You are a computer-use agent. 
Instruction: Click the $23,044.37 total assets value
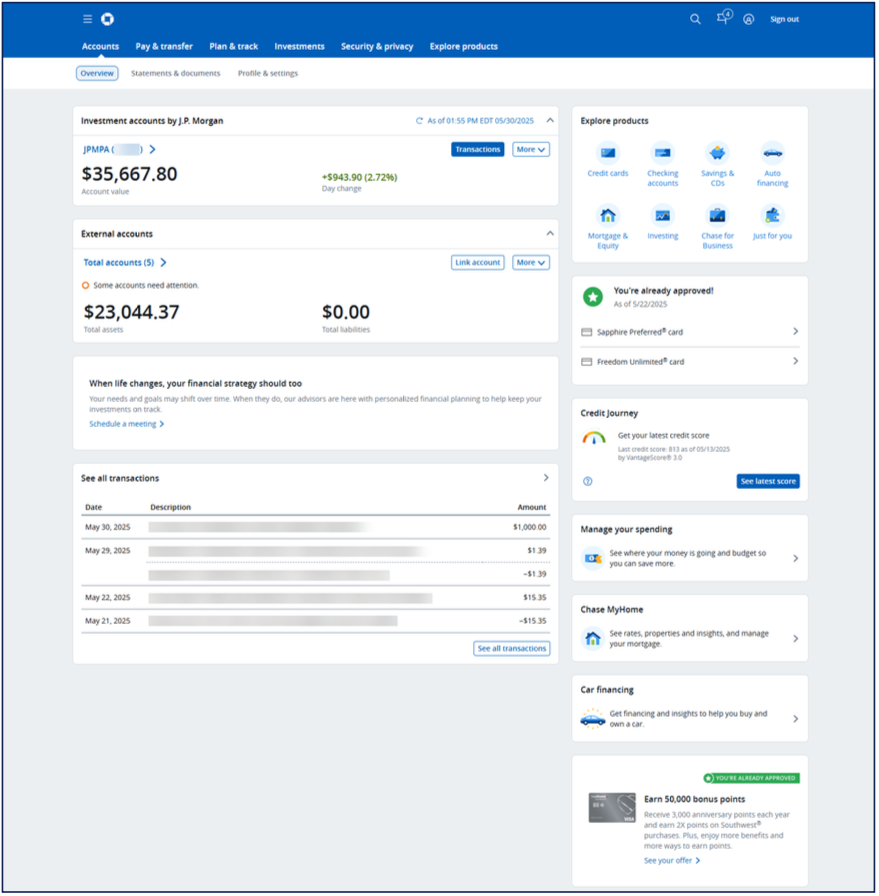point(131,313)
